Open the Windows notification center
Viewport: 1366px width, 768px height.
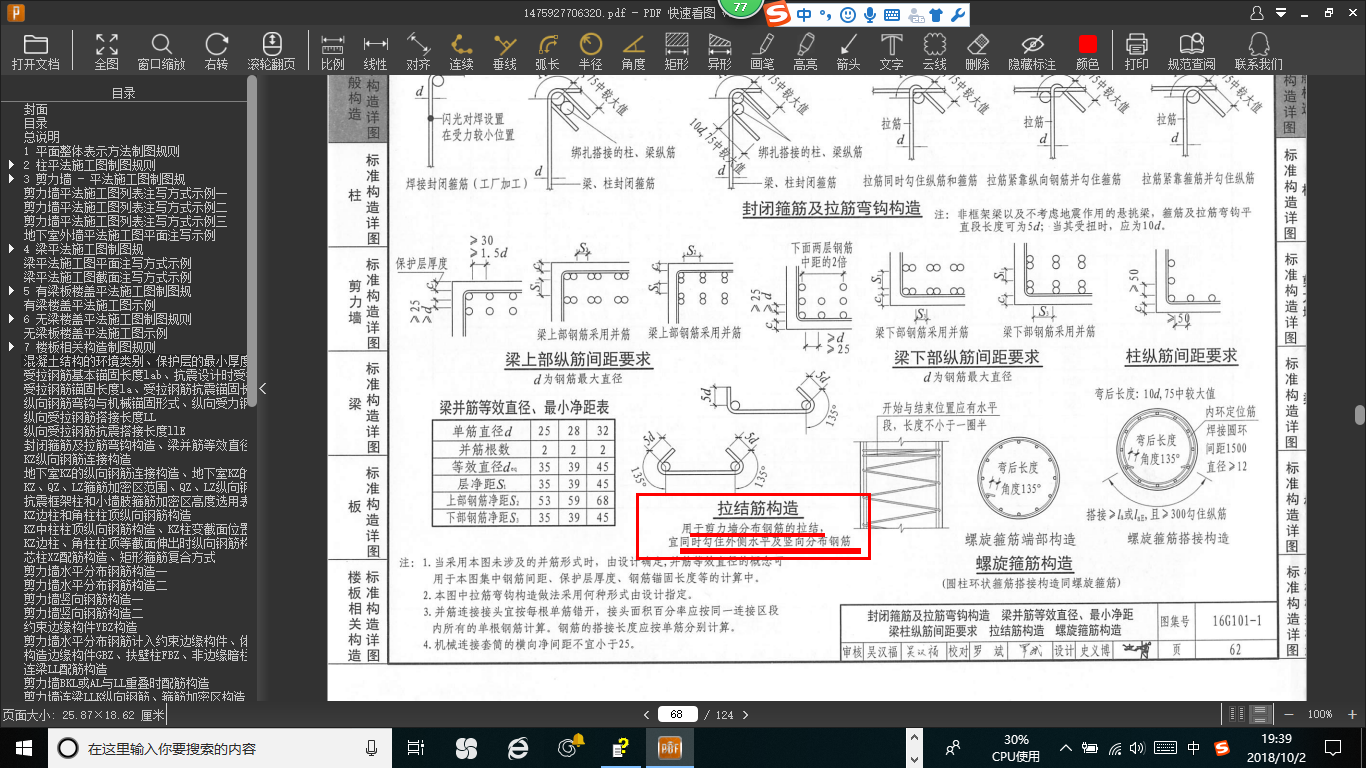click(1333, 748)
